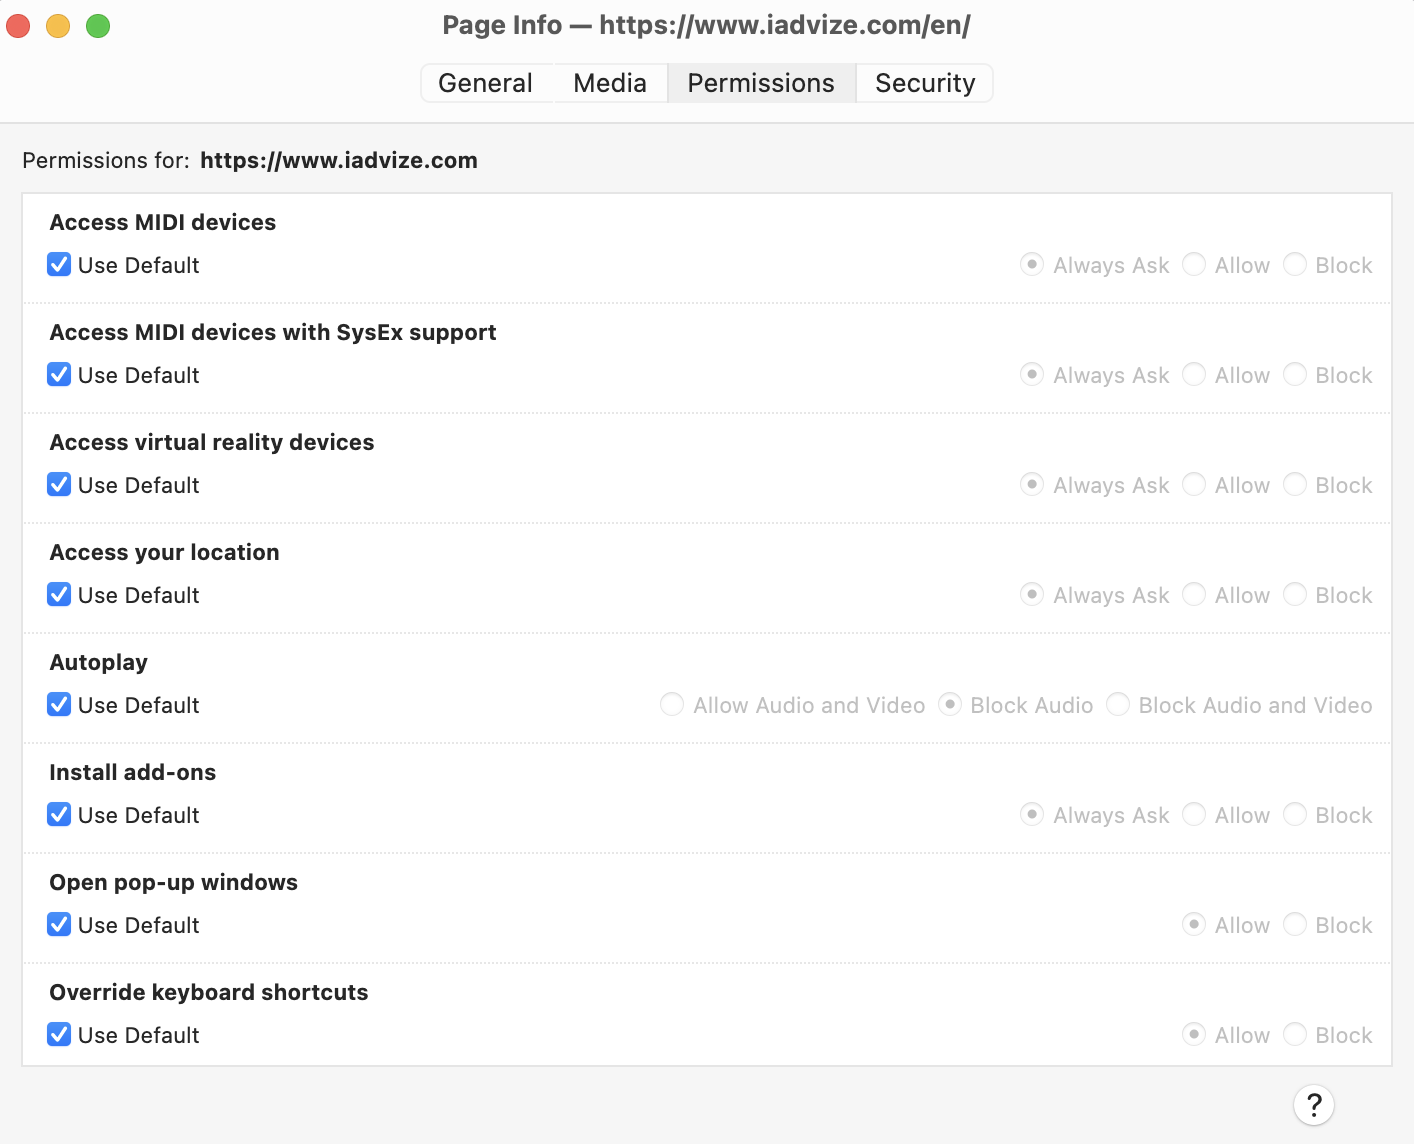1414x1144 pixels.
Task: Click the help question mark button
Action: [1314, 1105]
